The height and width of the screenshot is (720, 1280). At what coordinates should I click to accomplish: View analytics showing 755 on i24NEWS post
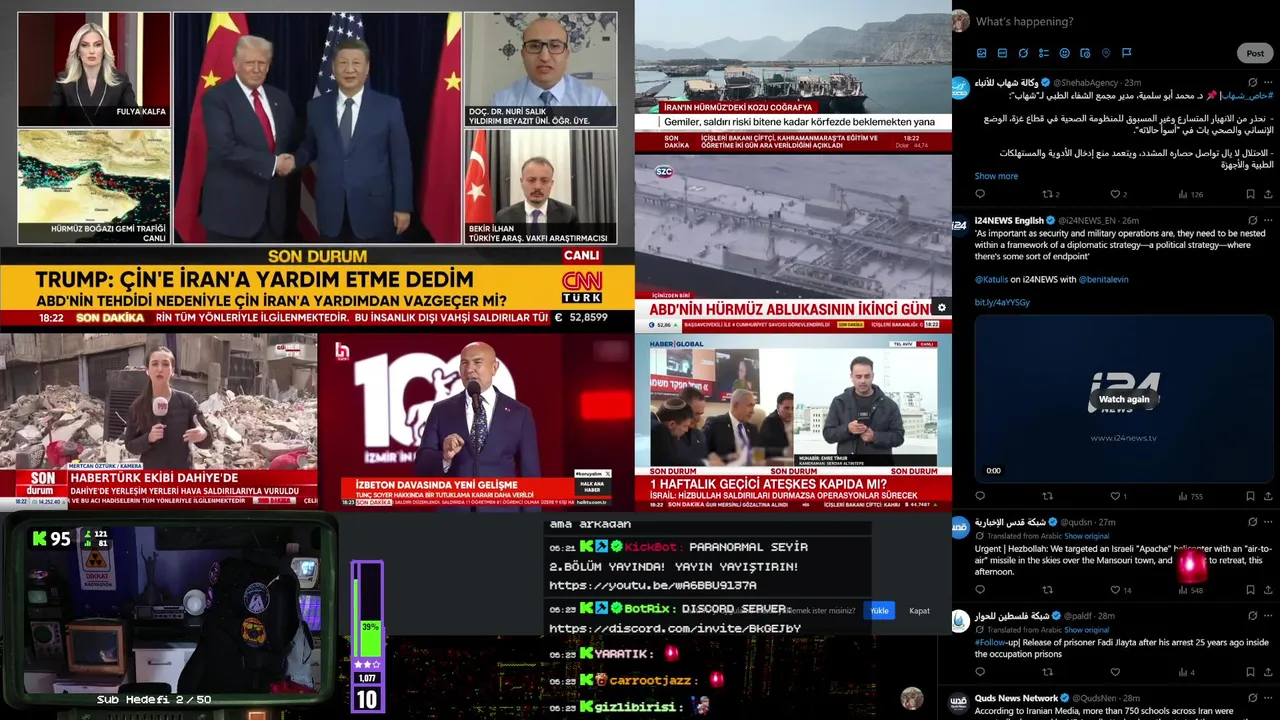(1189, 496)
